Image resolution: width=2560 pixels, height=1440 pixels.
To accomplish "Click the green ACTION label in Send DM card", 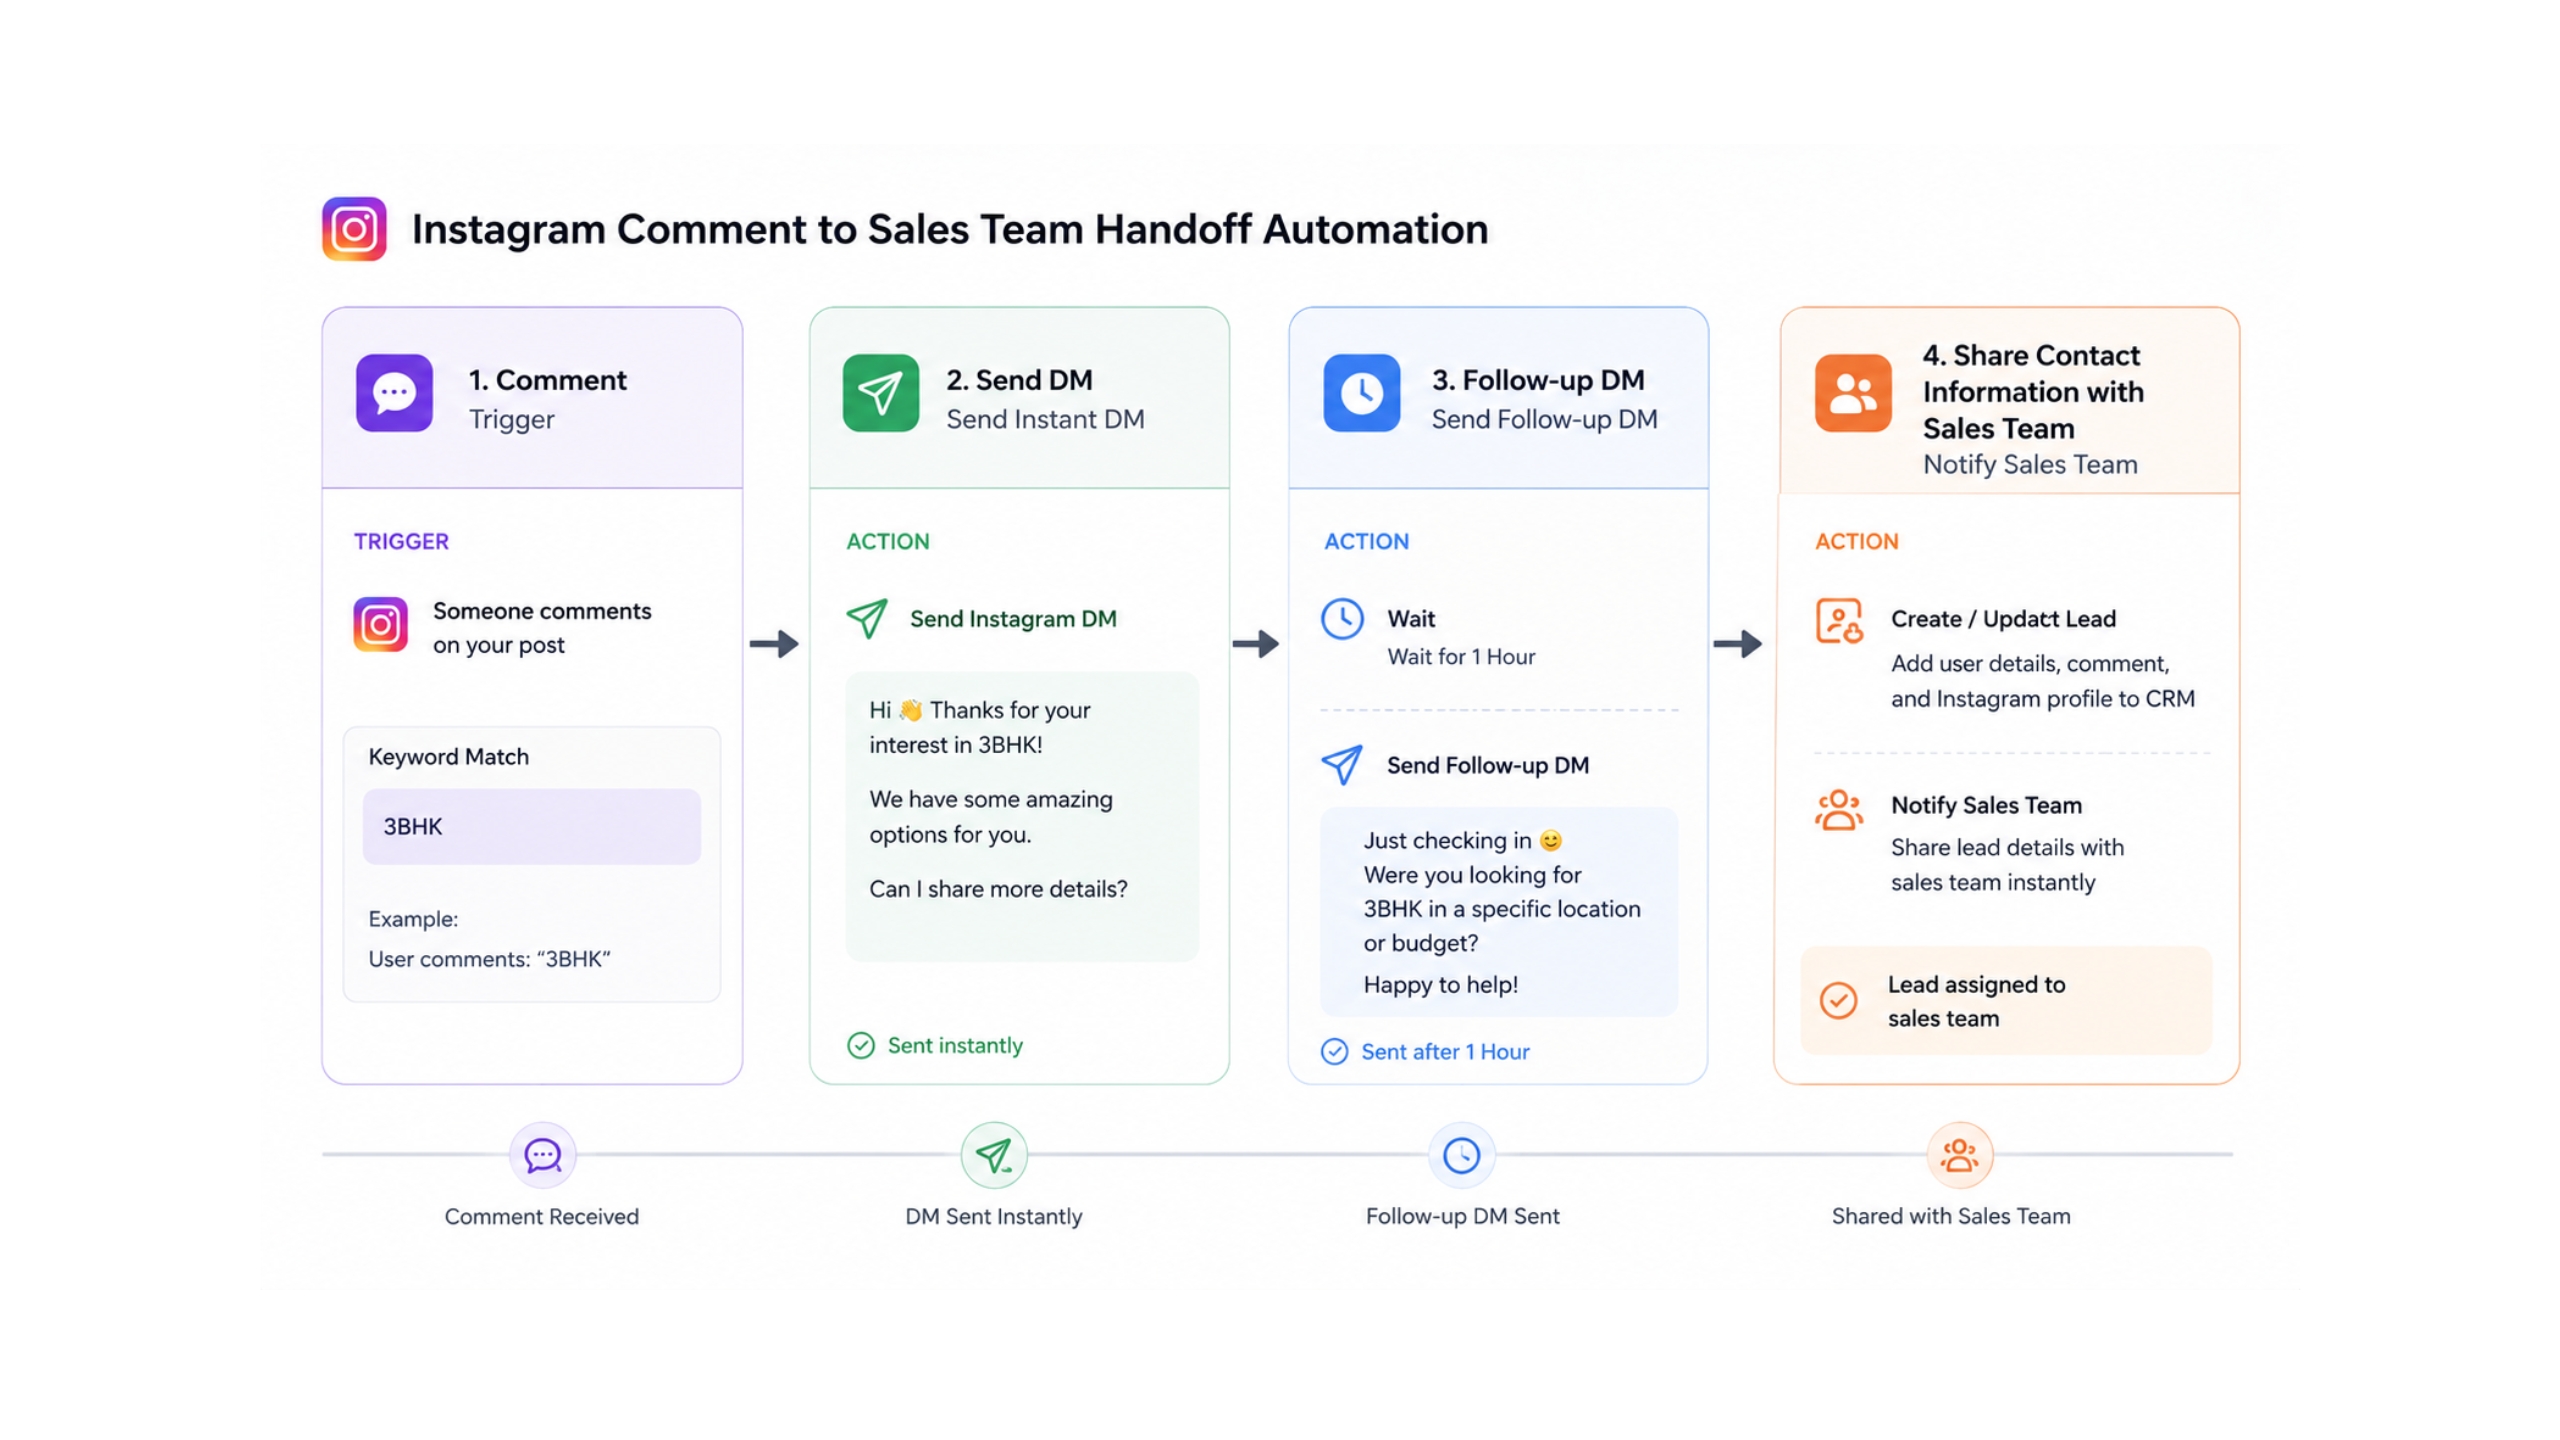I will click(x=888, y=541).
